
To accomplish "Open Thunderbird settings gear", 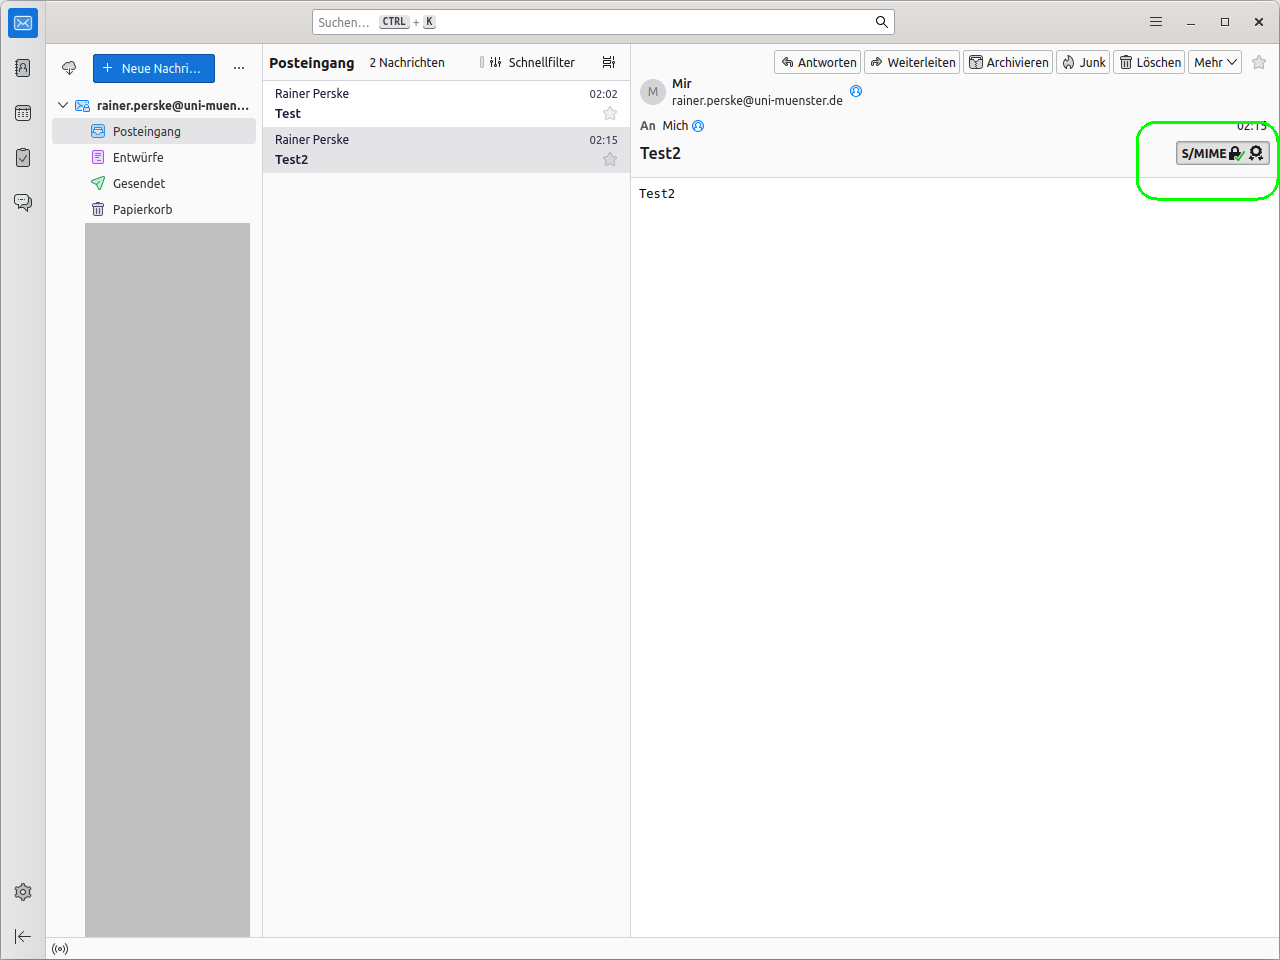I will [x=23, y=892].
